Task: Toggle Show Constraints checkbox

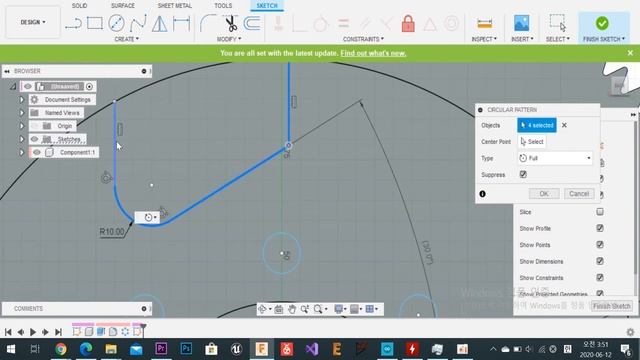Action: click(600, 278)
